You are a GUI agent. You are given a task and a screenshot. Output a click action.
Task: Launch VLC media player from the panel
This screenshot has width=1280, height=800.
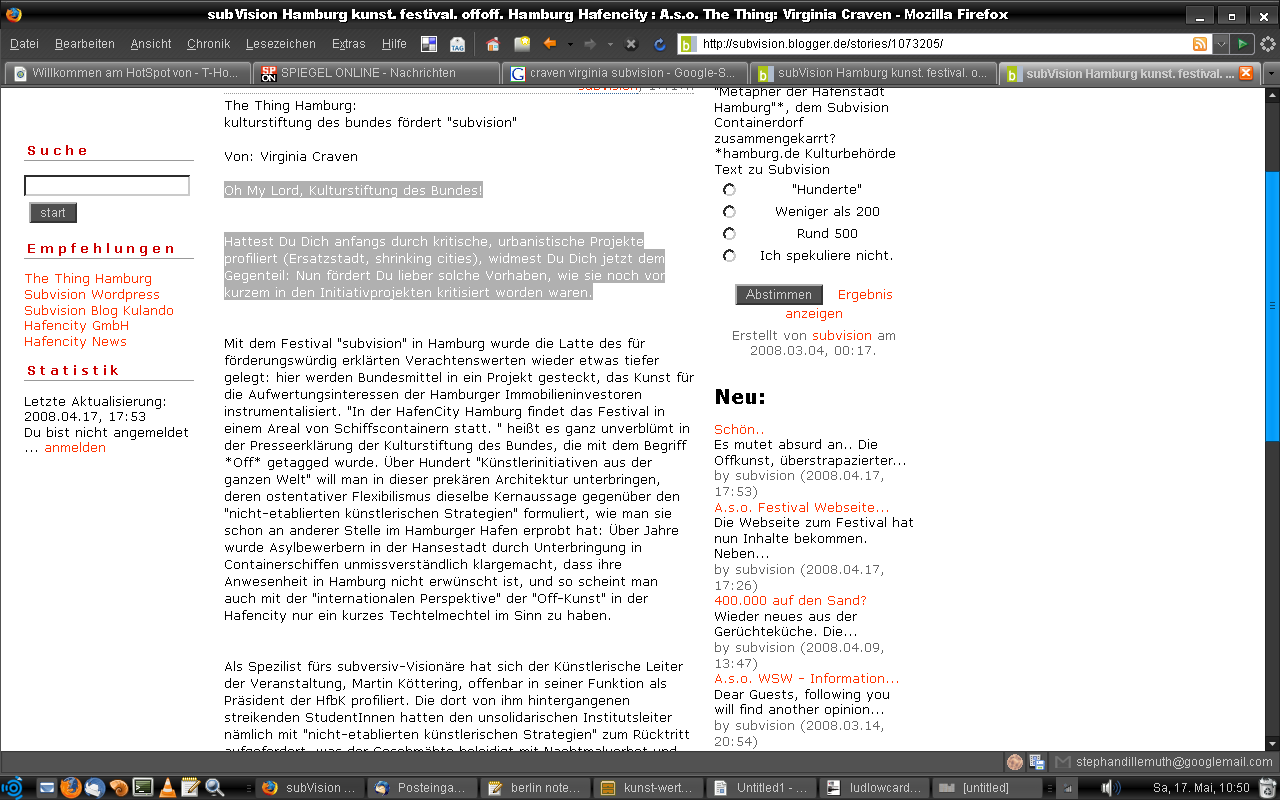(167, 787)
